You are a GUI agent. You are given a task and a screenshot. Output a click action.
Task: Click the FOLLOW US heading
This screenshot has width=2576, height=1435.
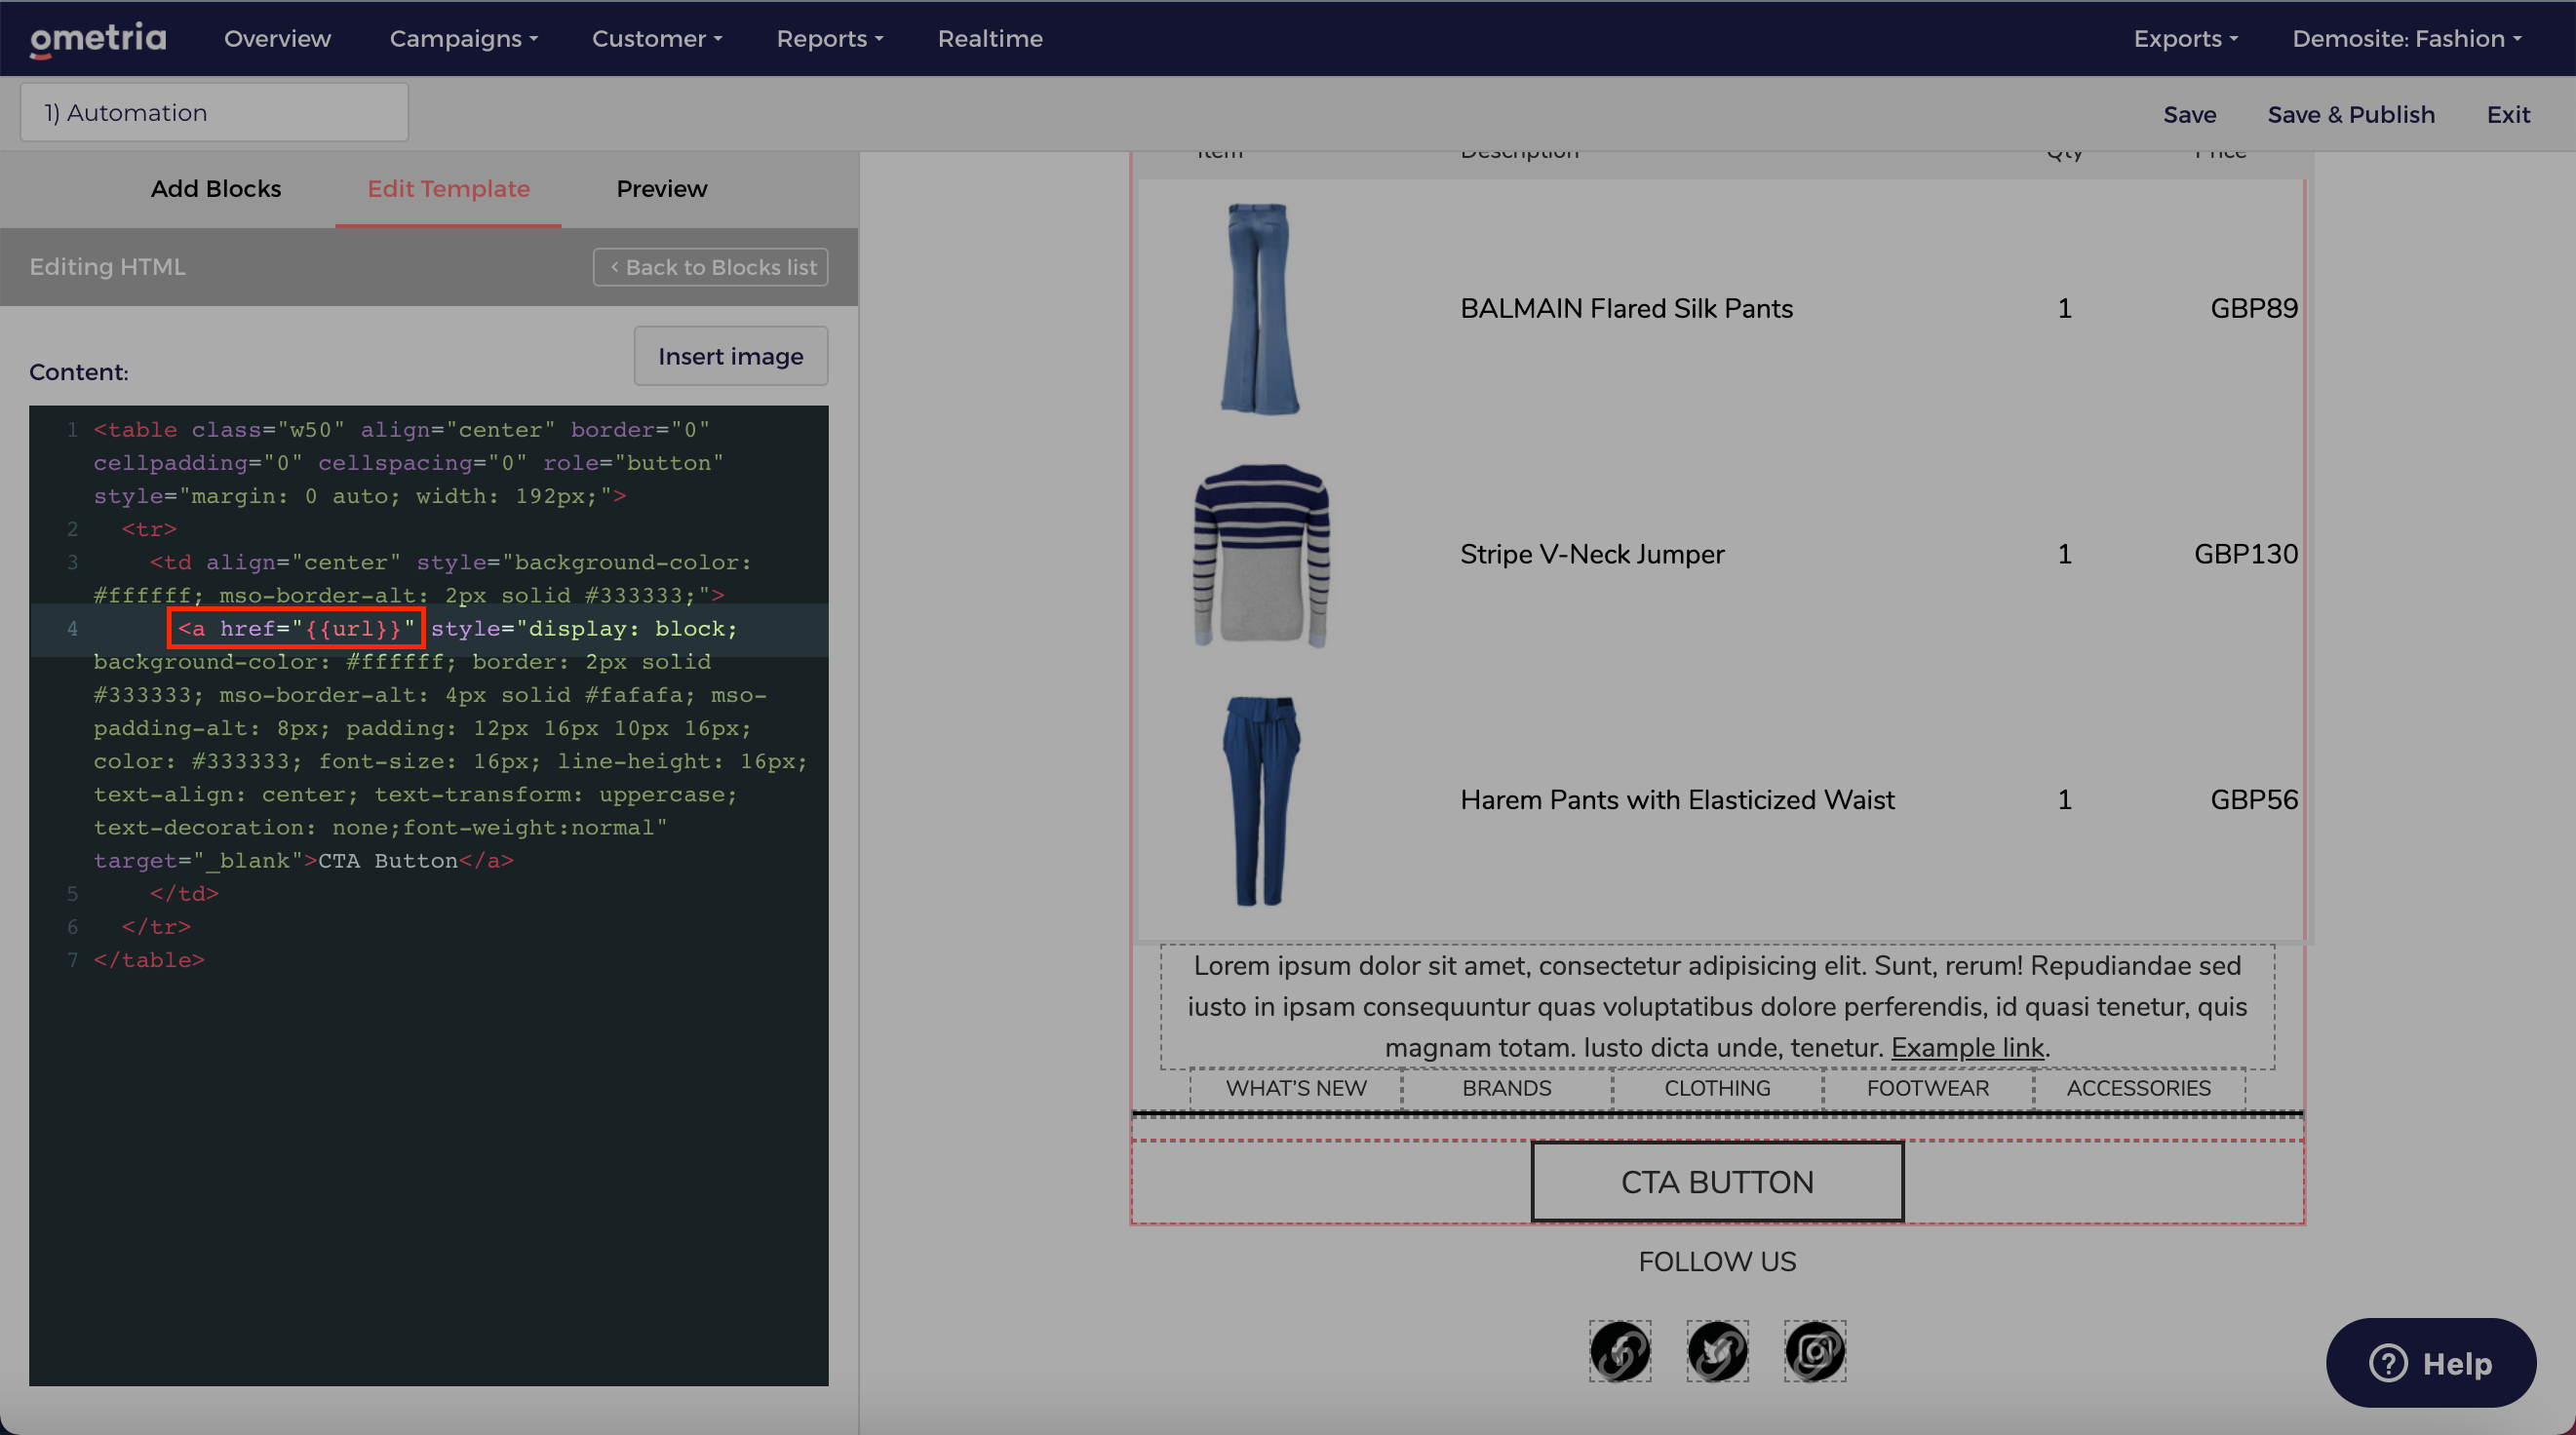coord(1717,1262)
